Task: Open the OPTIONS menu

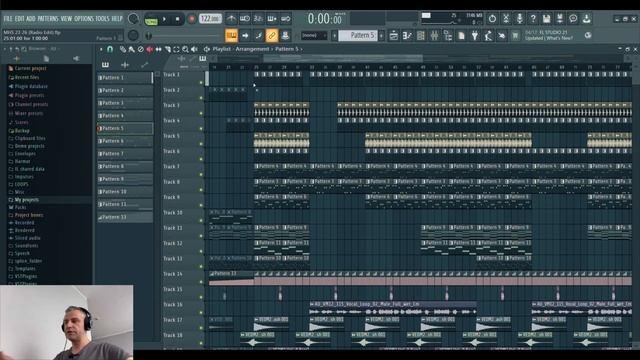Action: [84, 19]
